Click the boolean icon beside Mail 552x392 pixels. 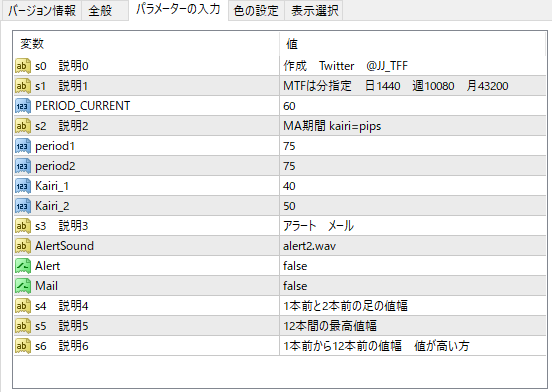(x=23, y=286)
